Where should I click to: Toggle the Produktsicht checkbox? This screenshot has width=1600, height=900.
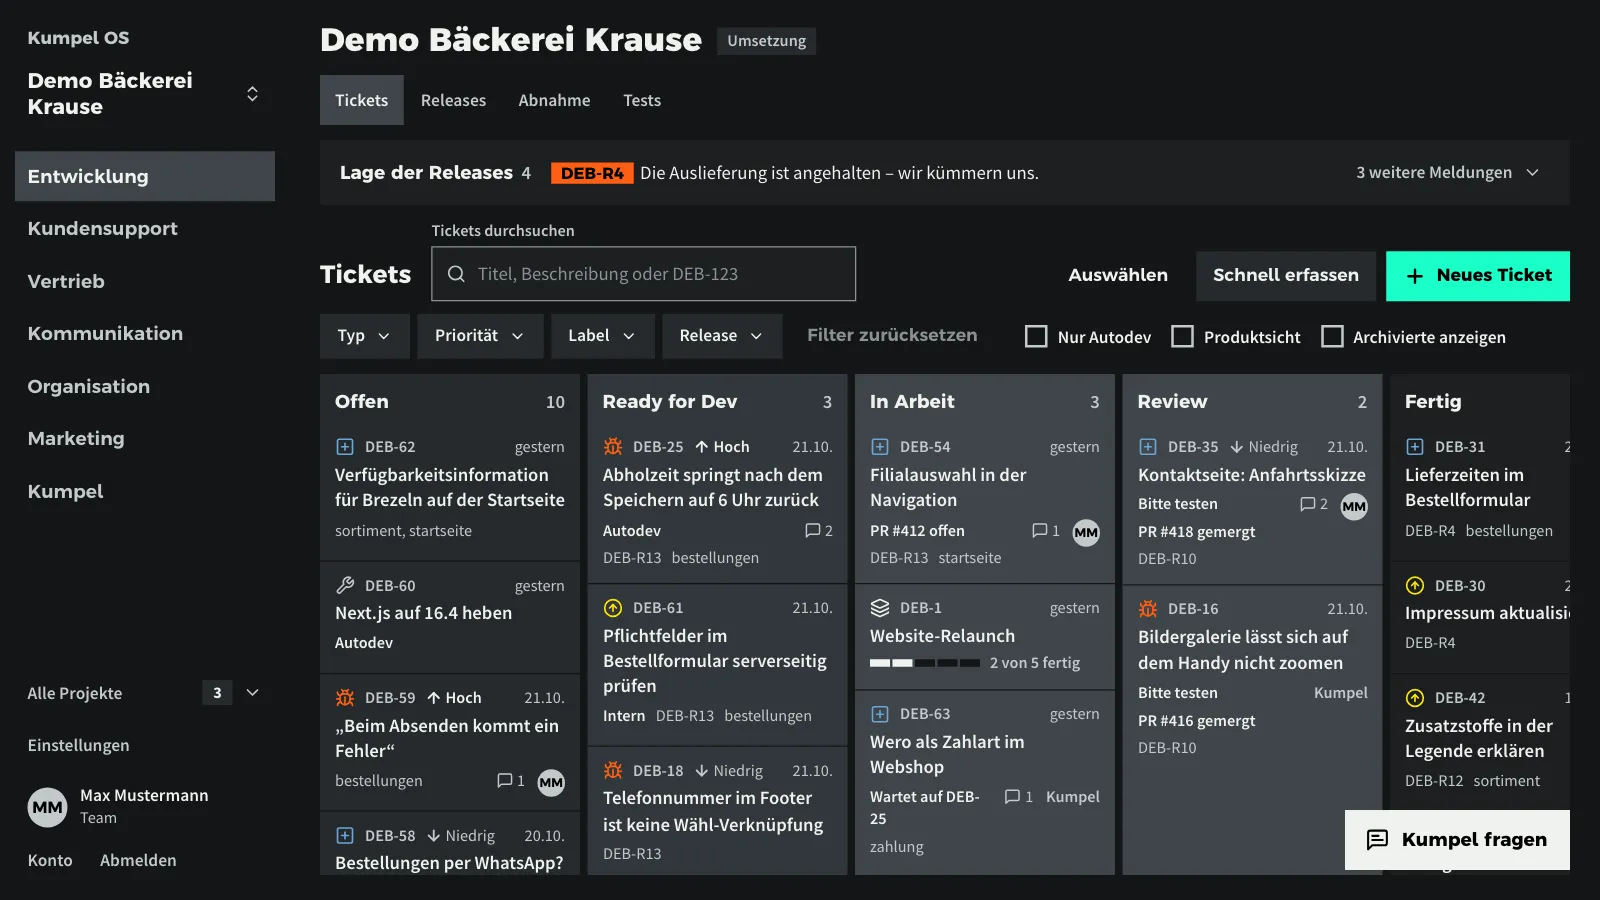(x=1182, y=337)
